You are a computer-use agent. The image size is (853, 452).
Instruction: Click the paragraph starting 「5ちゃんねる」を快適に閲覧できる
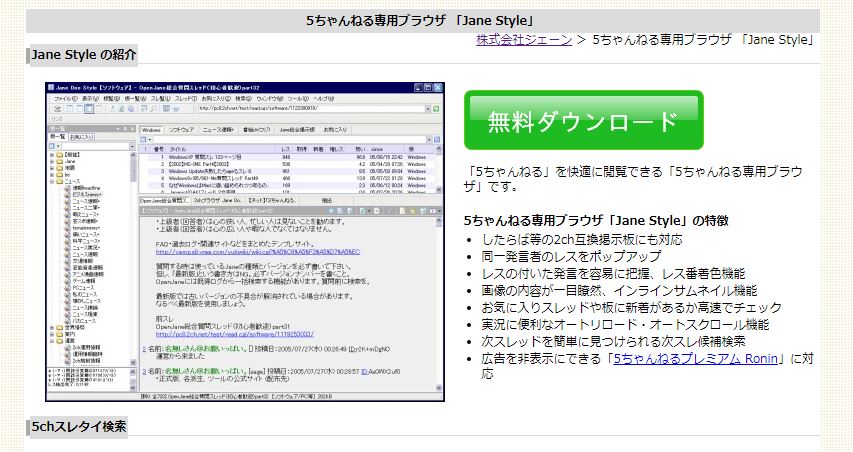(x=633, y=179)
